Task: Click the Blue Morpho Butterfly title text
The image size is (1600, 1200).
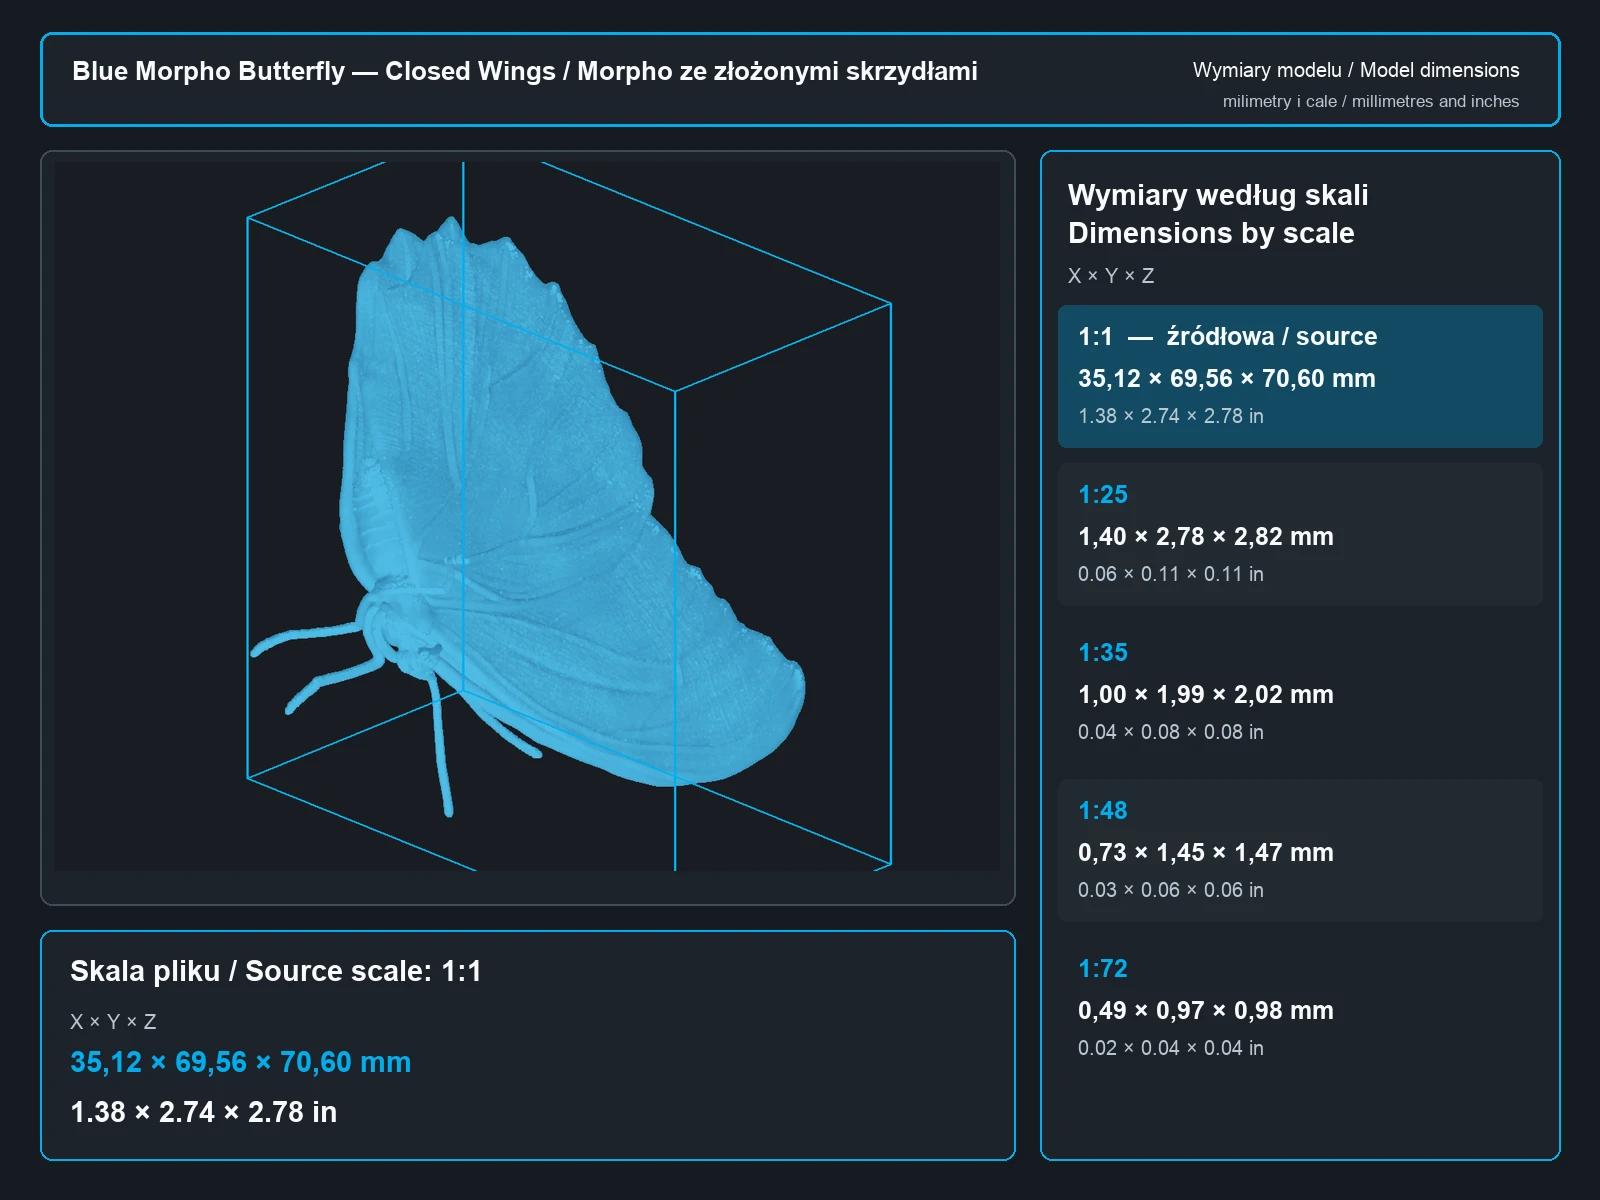Action: pos(525,71)
